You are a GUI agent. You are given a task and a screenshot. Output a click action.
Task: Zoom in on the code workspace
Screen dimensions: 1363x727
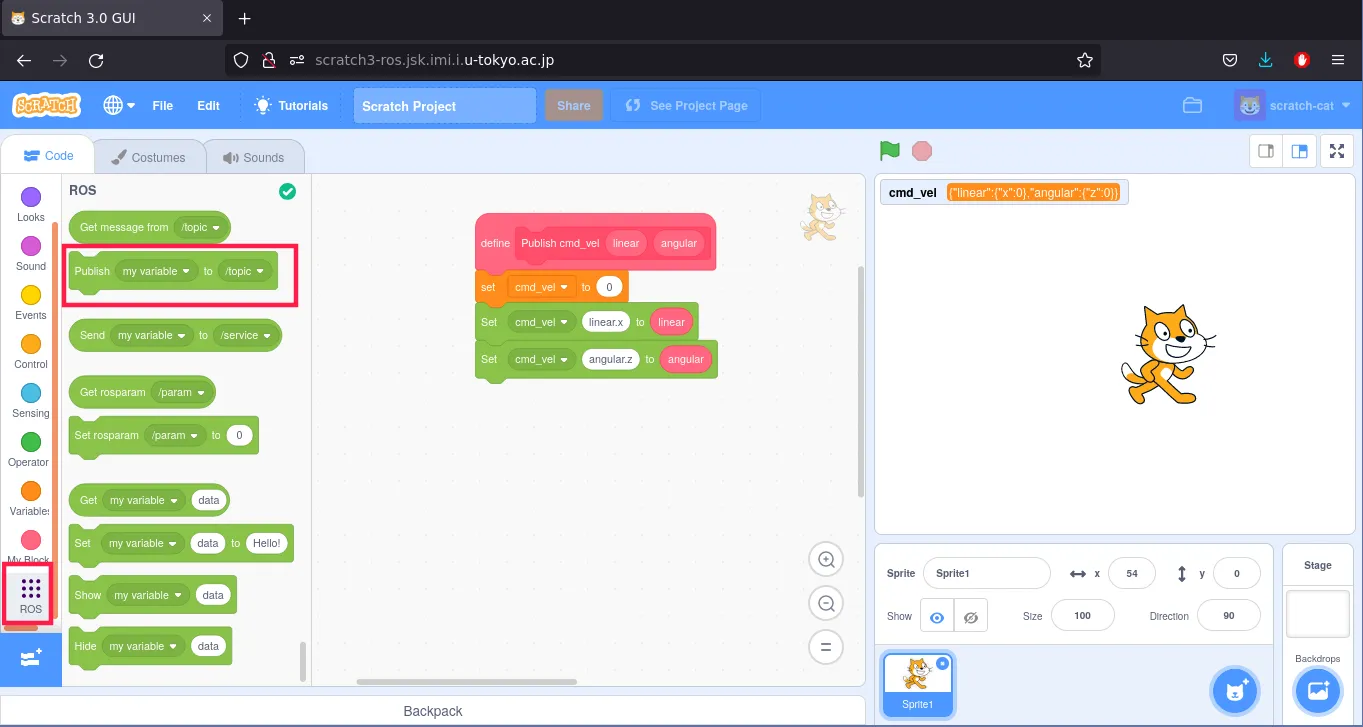coord(826,560)
